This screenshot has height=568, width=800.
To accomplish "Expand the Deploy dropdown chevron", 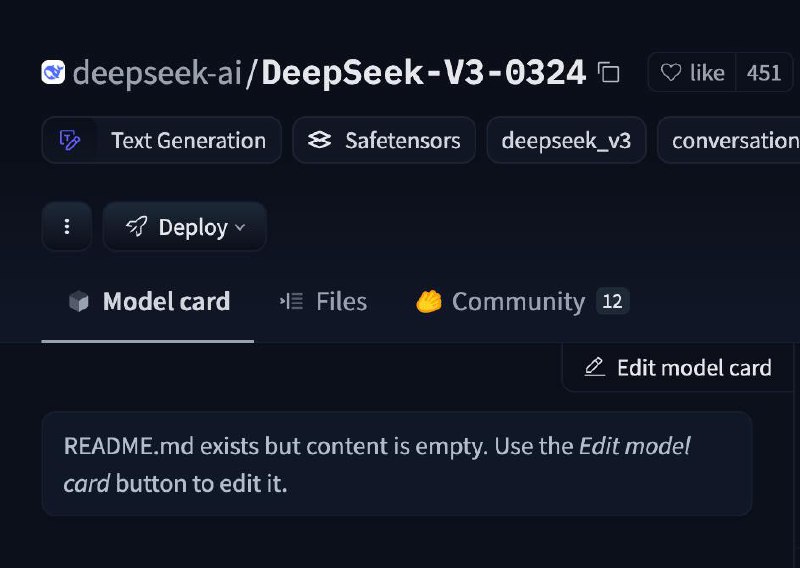I will (240, 228).
